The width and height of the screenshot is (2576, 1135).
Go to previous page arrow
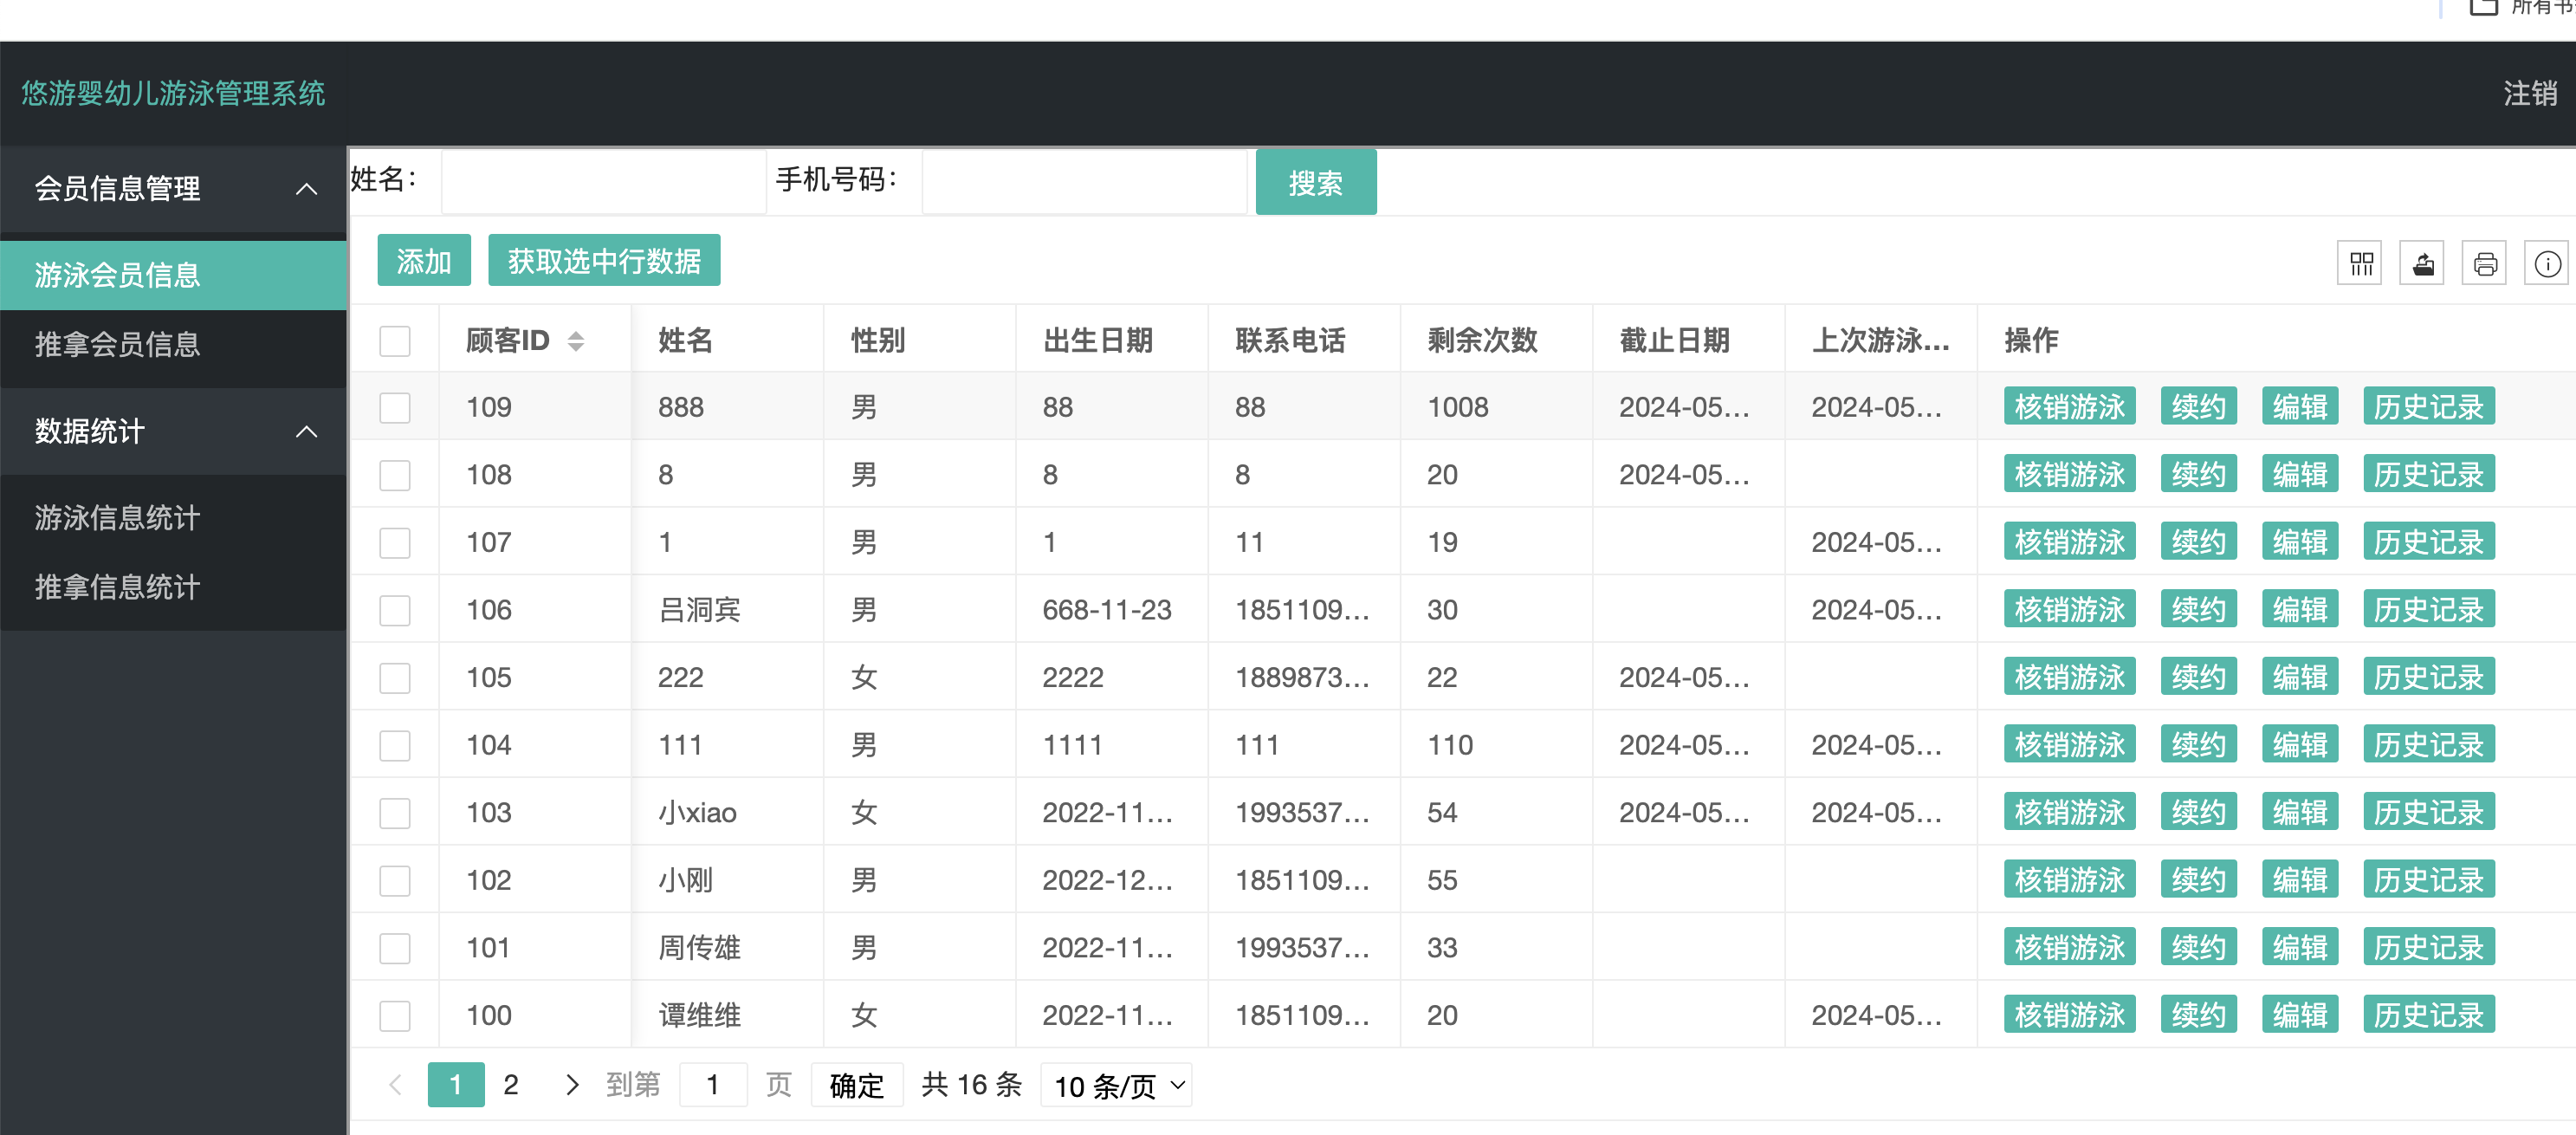coord(396,1085)
